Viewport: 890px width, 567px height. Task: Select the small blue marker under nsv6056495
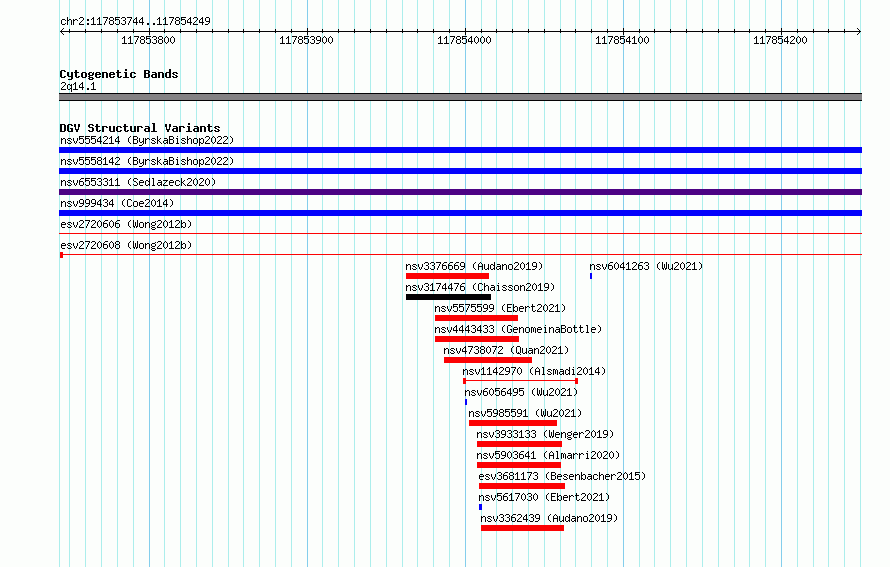(466, 402)
